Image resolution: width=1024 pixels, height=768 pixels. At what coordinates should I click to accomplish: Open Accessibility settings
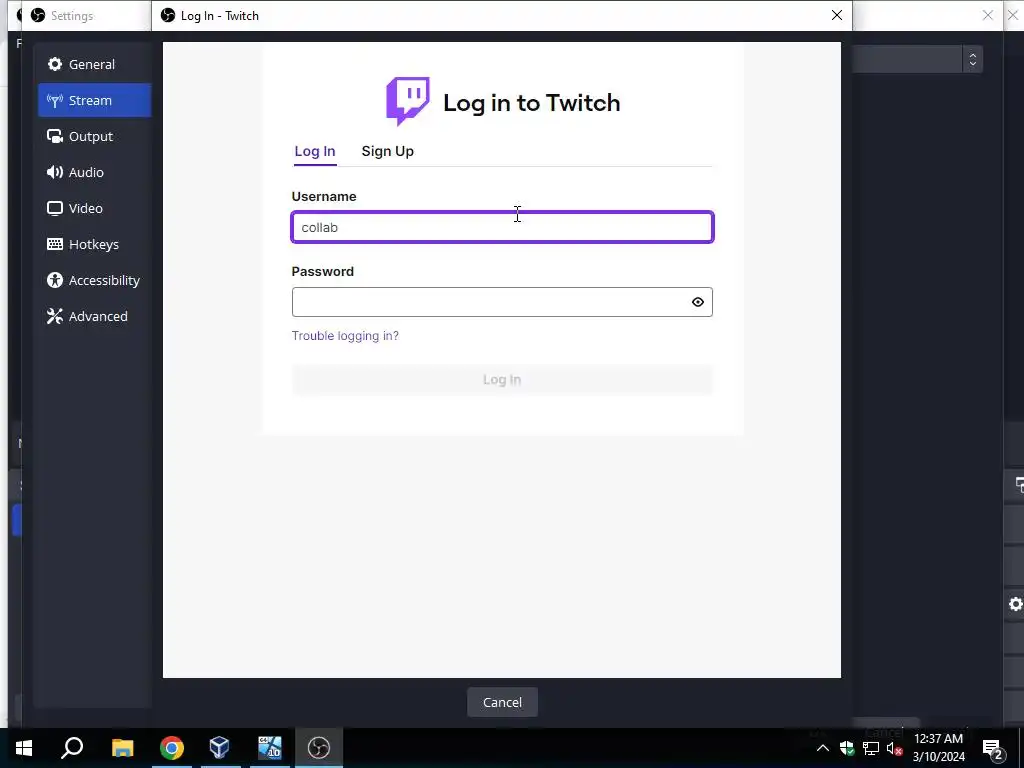pyautogui.click(x=94, y=280)
